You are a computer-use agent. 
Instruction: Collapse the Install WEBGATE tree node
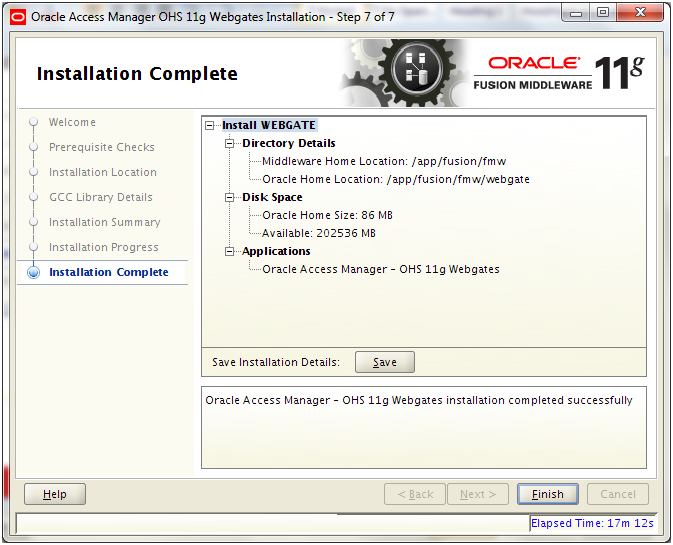[x=209, y=126]
